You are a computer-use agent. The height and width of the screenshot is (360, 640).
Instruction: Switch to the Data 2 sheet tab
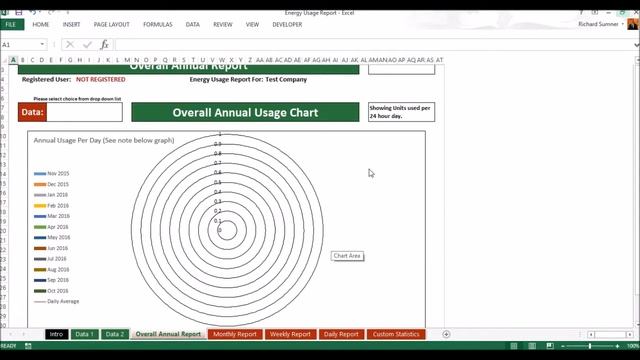tap(115, 334)
